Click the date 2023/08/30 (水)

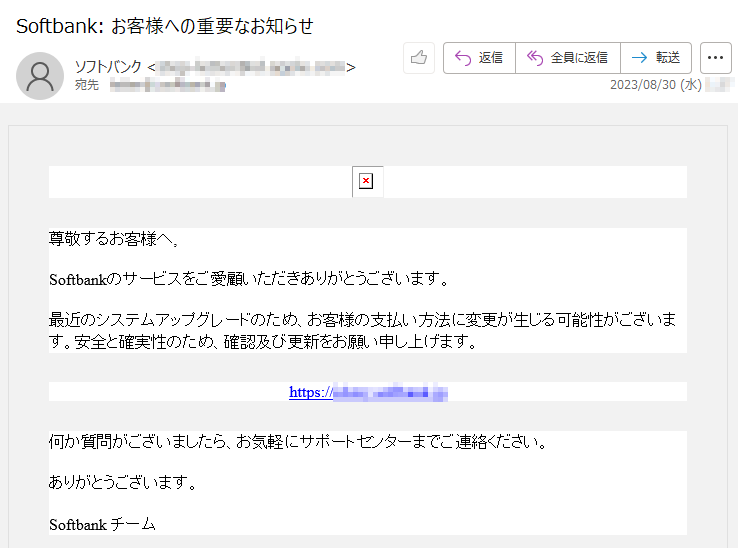click(x=656, y=85)
